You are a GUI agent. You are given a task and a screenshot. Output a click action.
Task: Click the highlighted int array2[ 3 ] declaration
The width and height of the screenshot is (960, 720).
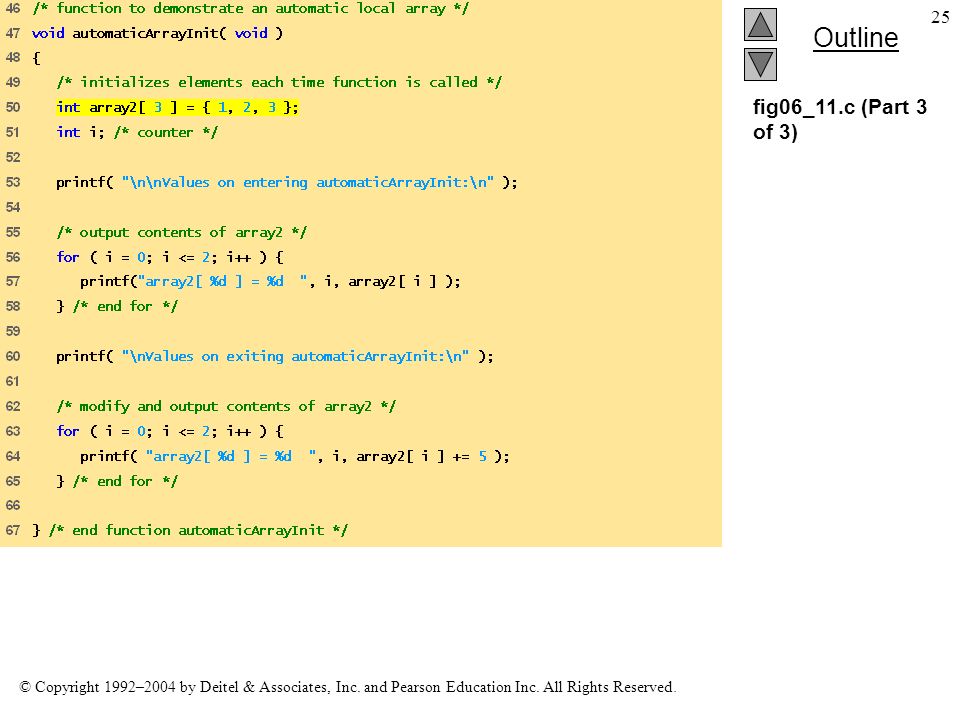coord(178,108)
